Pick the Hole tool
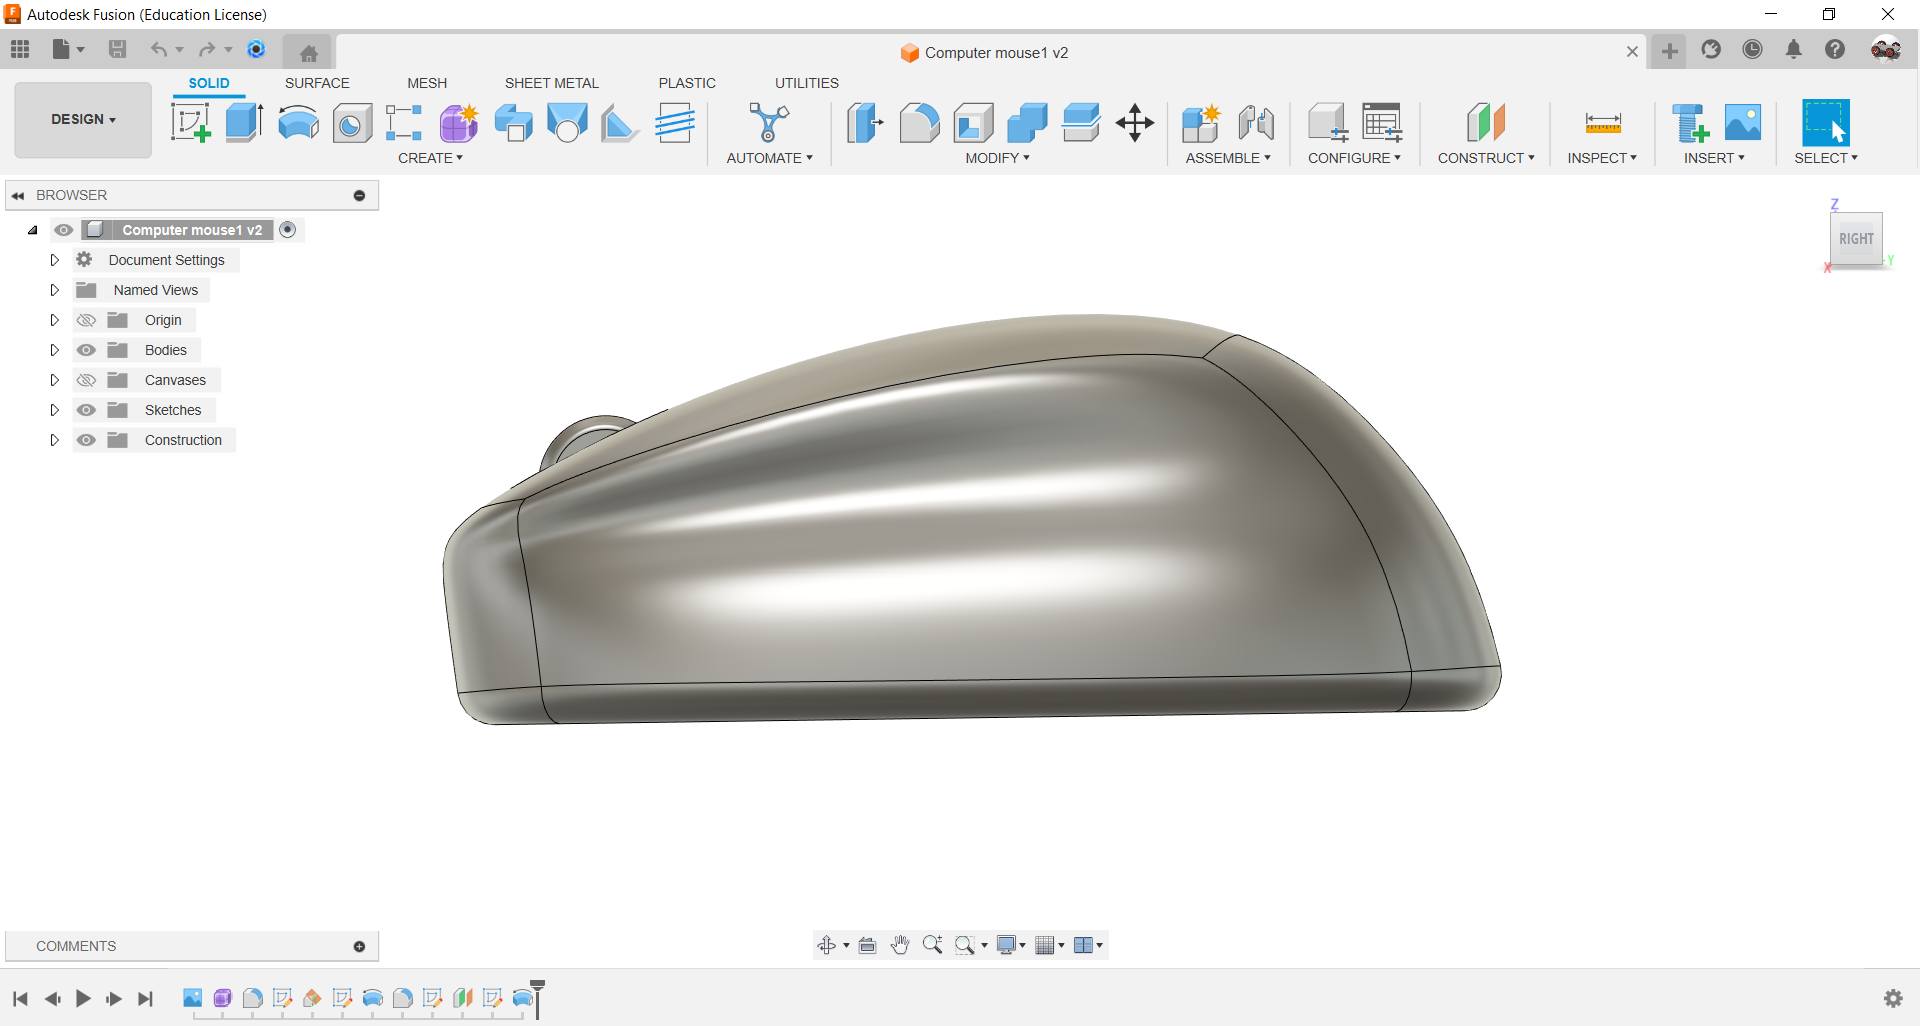1920x1026 pixels. click(352, 123)
